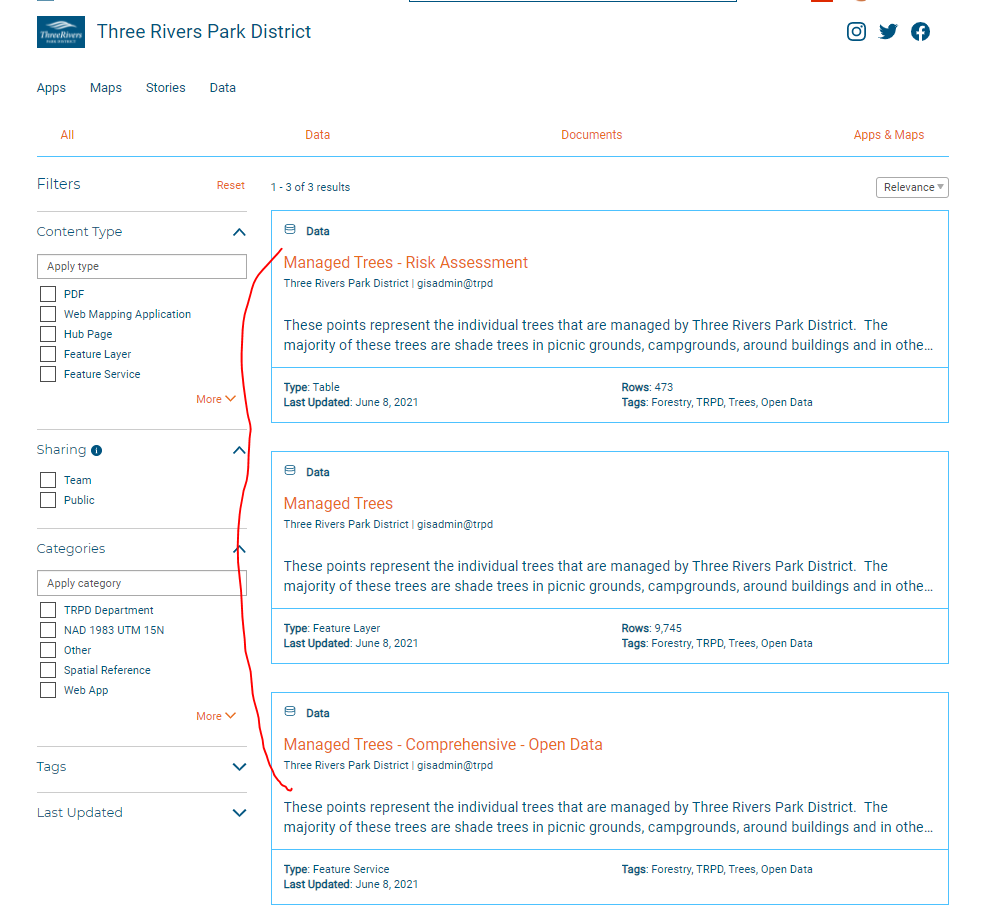Expand the Tags filter section
The image size is (992, 911).
[x=239, y=767]
